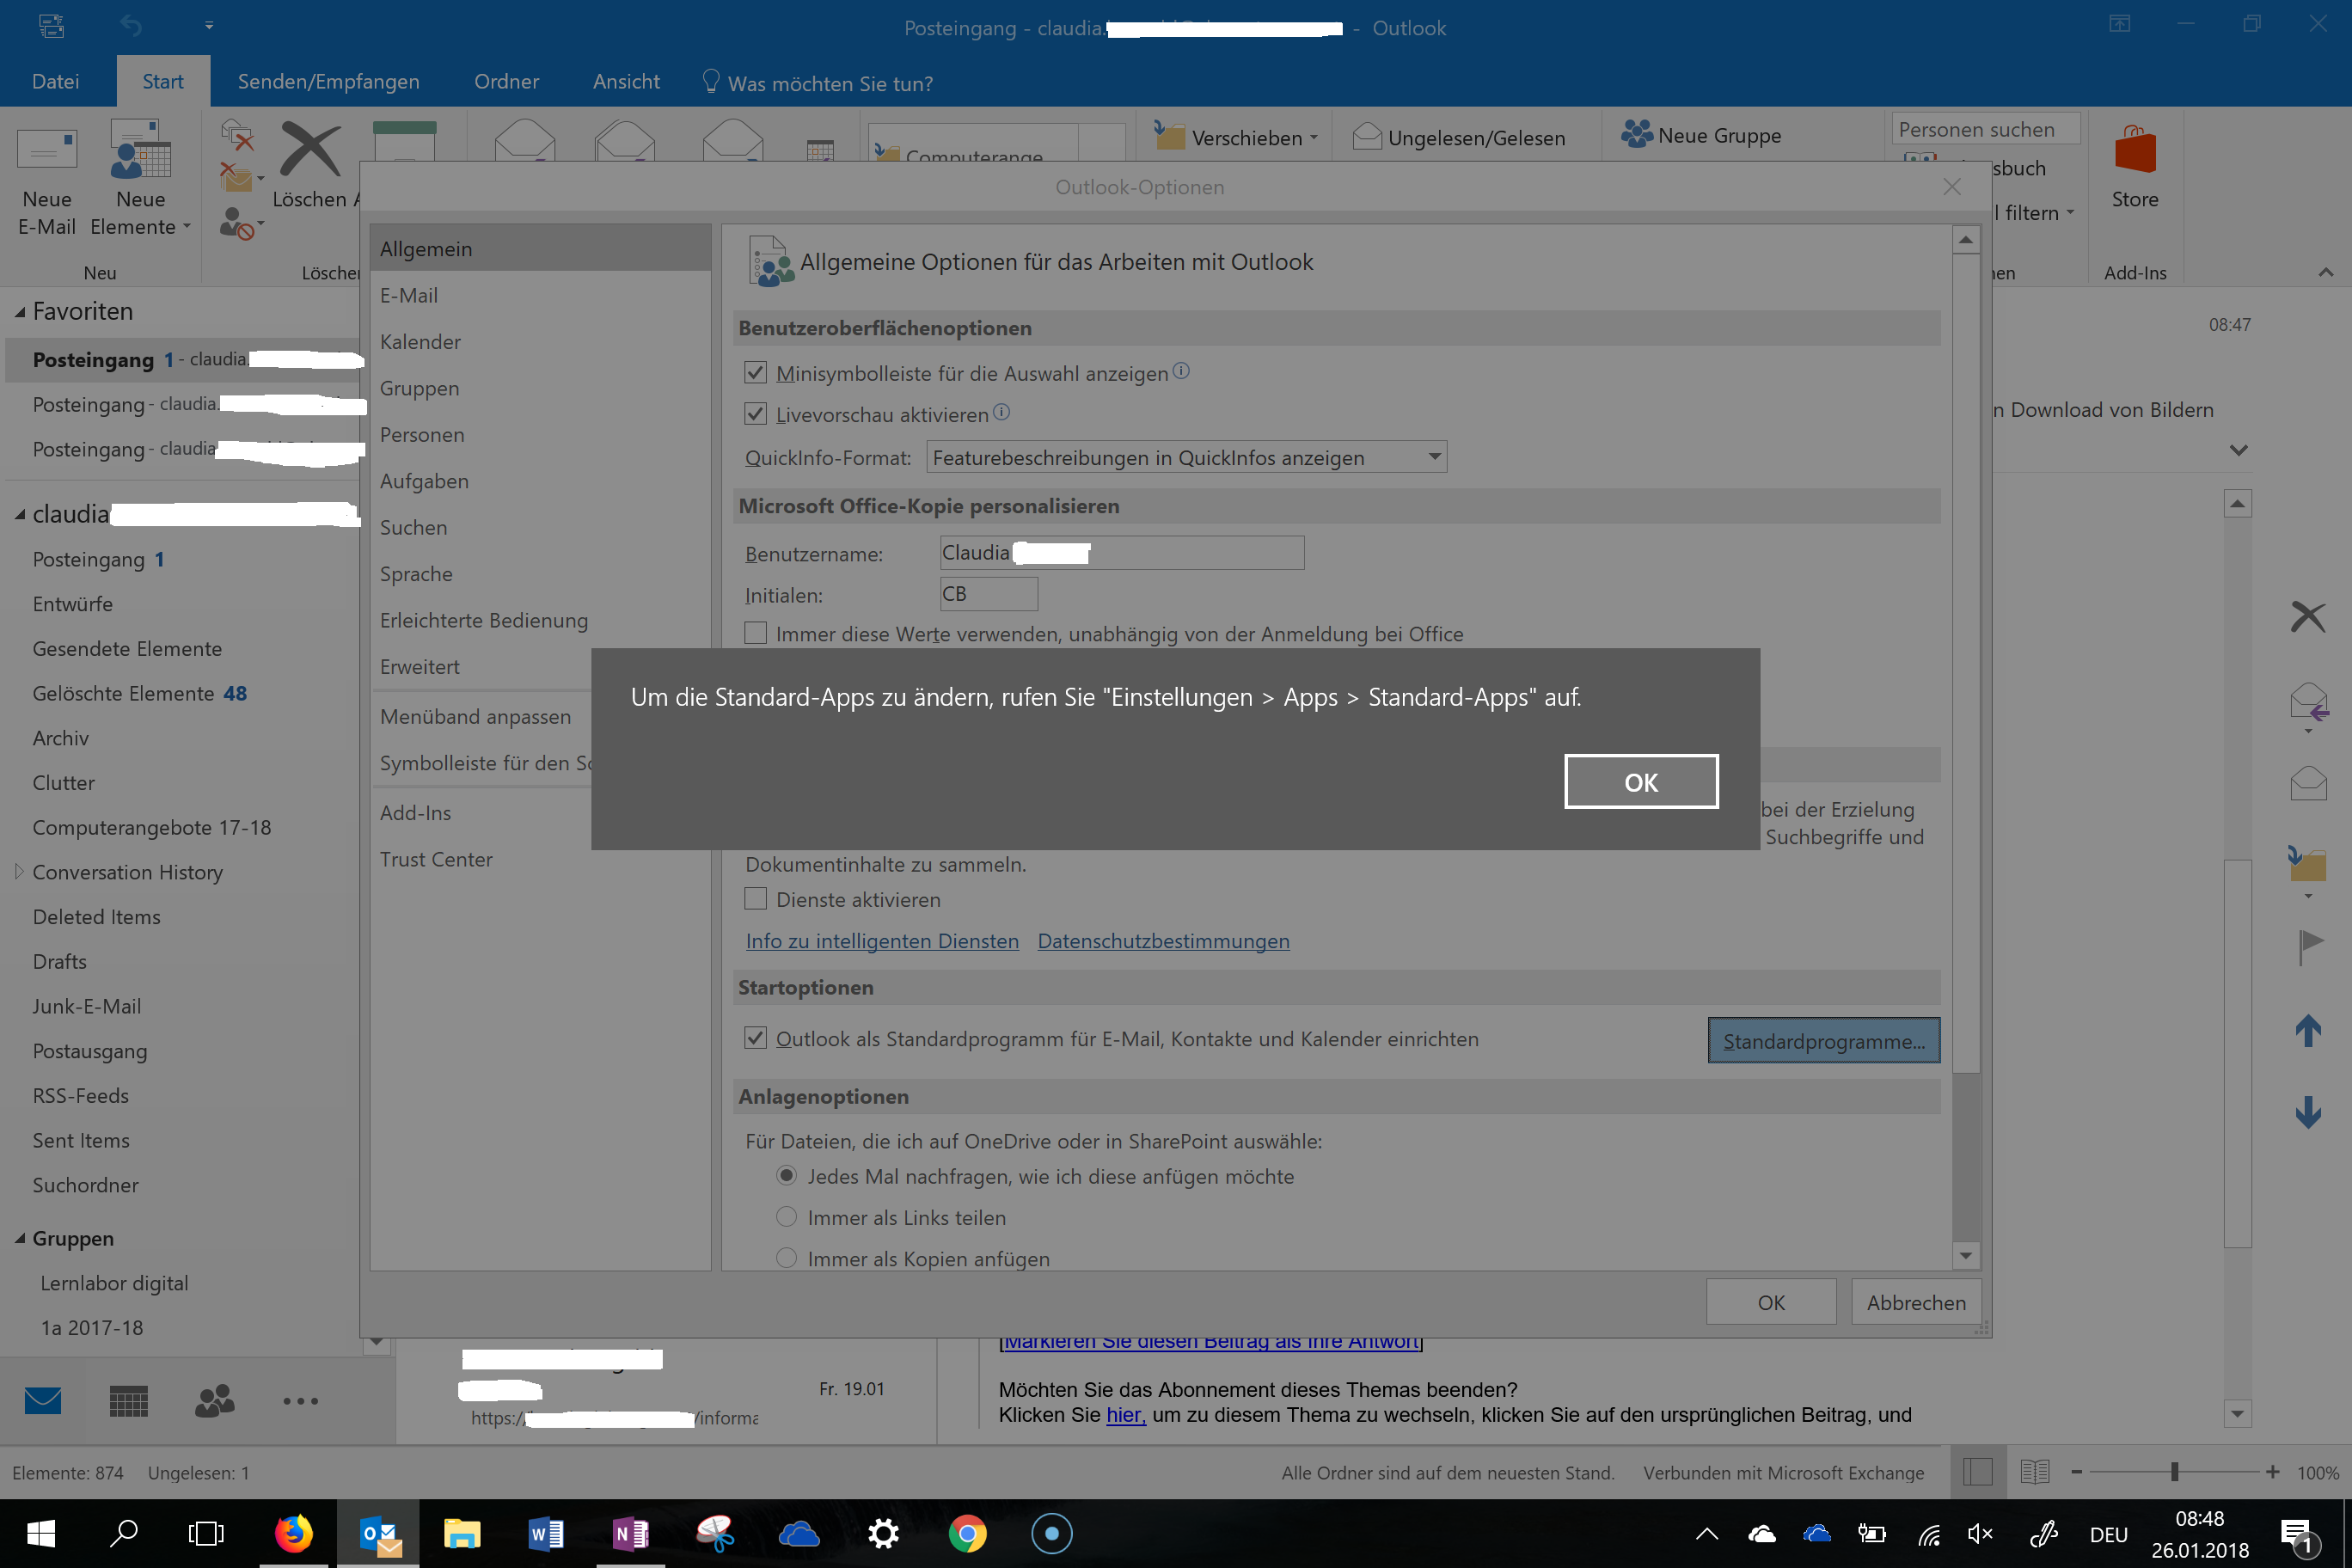This screenshot has height=1568, width=2352.
Task: Click the zoom in plus button
Action: click(2272, 1472)
